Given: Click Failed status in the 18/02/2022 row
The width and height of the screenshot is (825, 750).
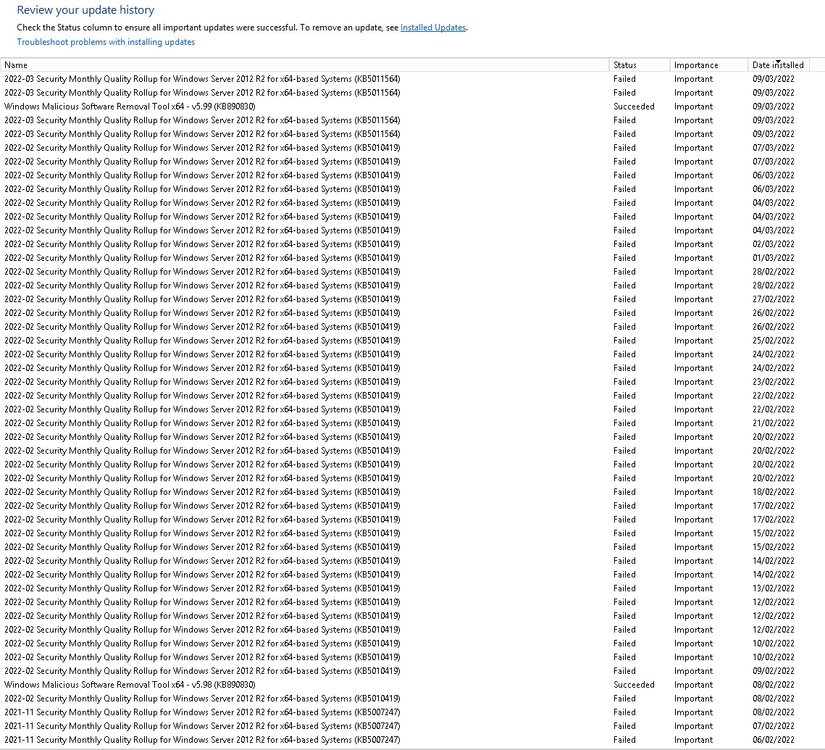Looking at the screenshot, I should (625, 492).
